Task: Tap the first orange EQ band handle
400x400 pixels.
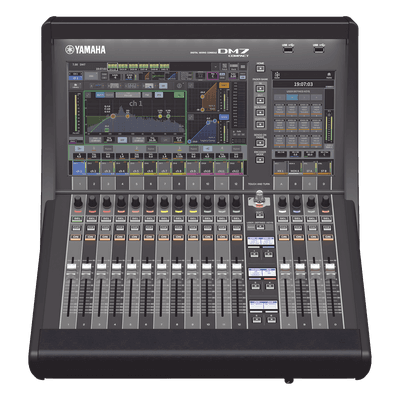Action: coord(113,116)
